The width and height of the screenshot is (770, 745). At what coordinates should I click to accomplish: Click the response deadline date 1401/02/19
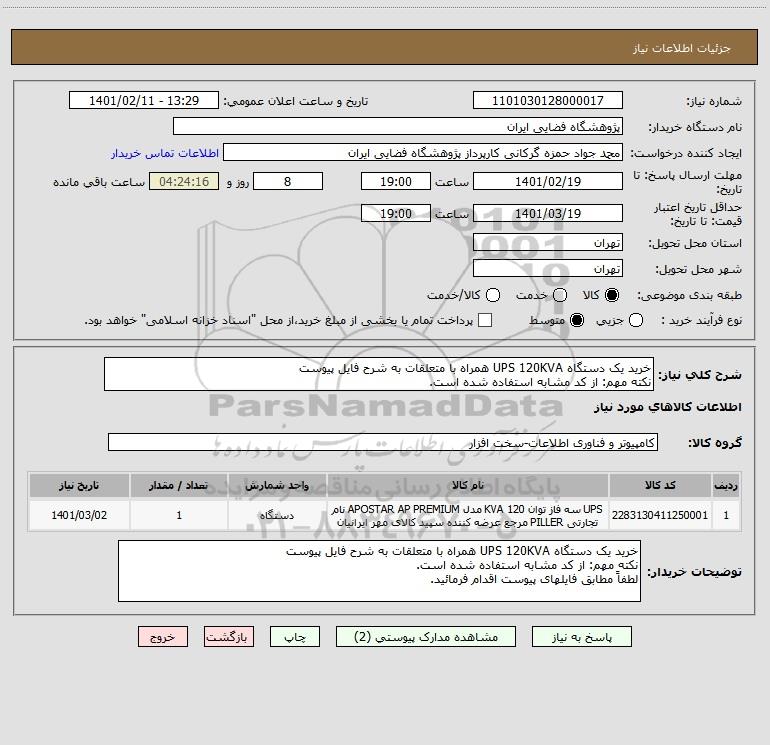point(548,181)
